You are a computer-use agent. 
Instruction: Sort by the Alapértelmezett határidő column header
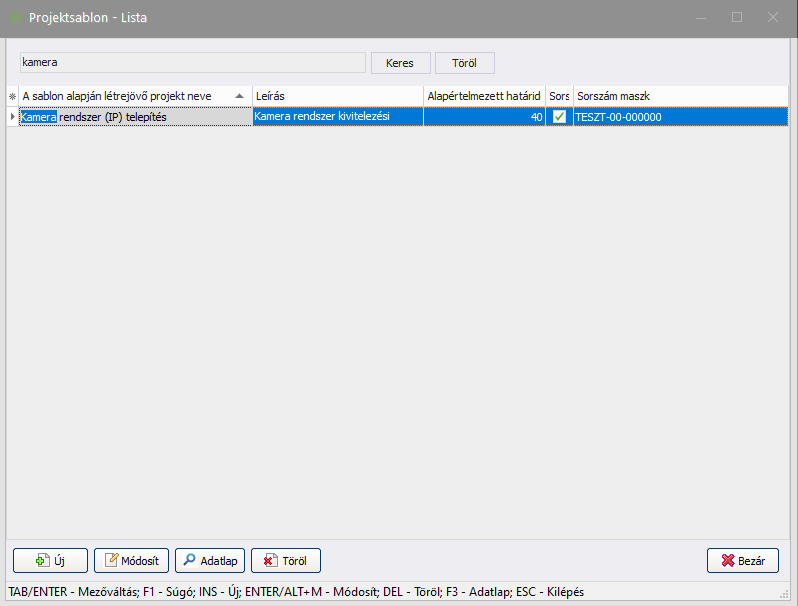(484, 96)
